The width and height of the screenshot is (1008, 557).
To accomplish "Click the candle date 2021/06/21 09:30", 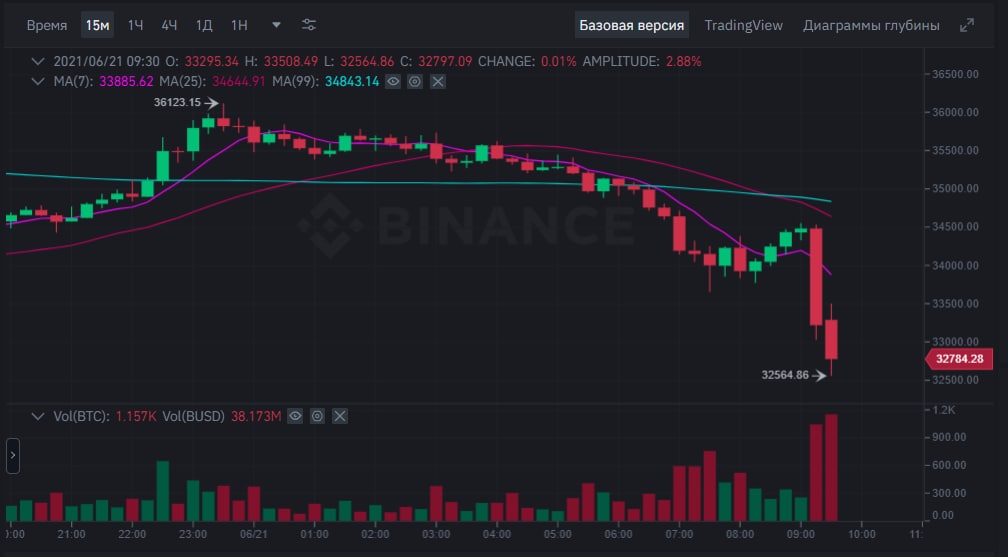I will (x=107, y=62).
